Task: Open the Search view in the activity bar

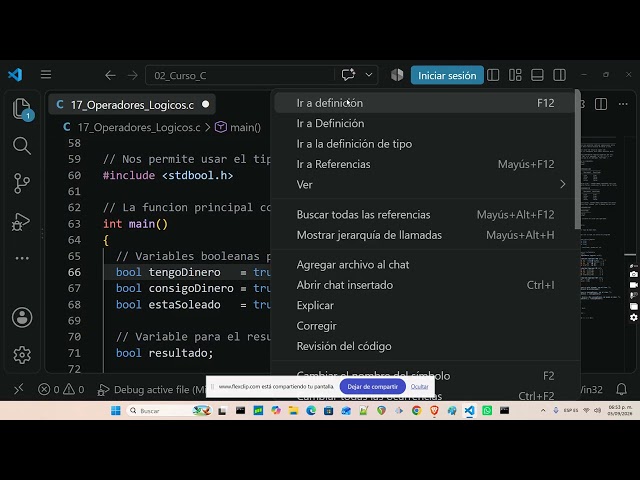Action: coord(22,146)
